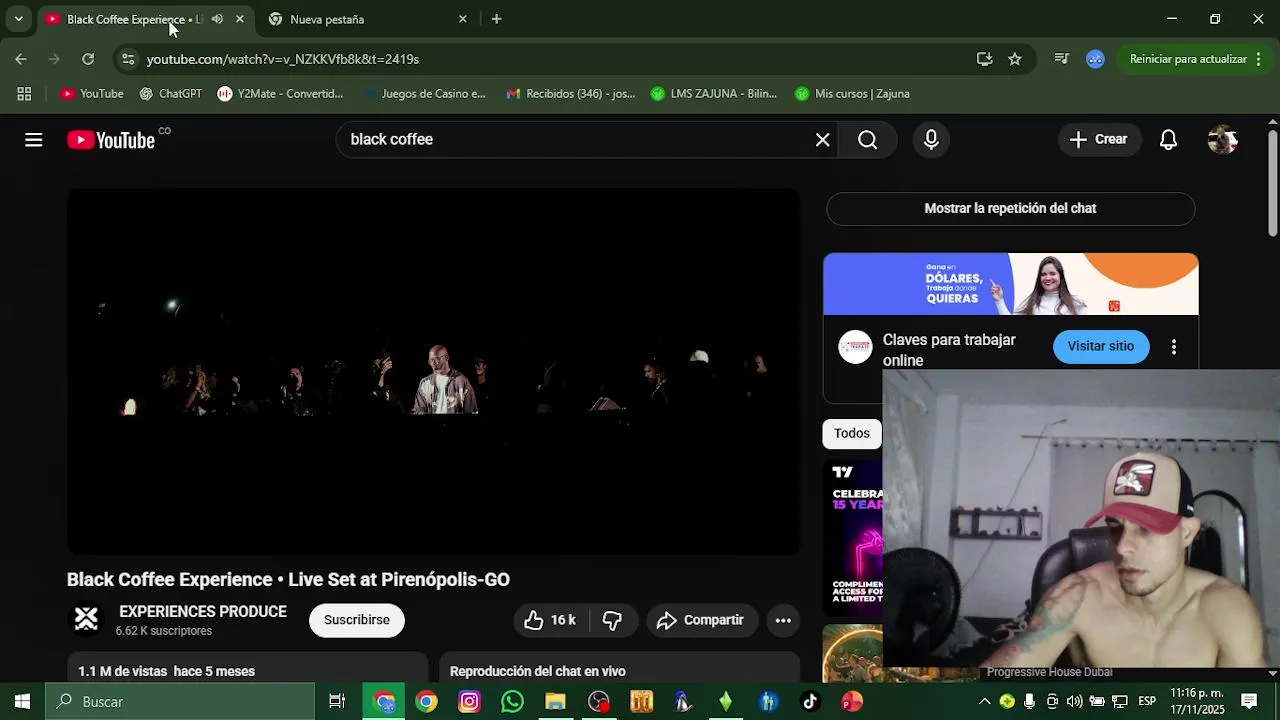Click the video player area

click(433, 372)
